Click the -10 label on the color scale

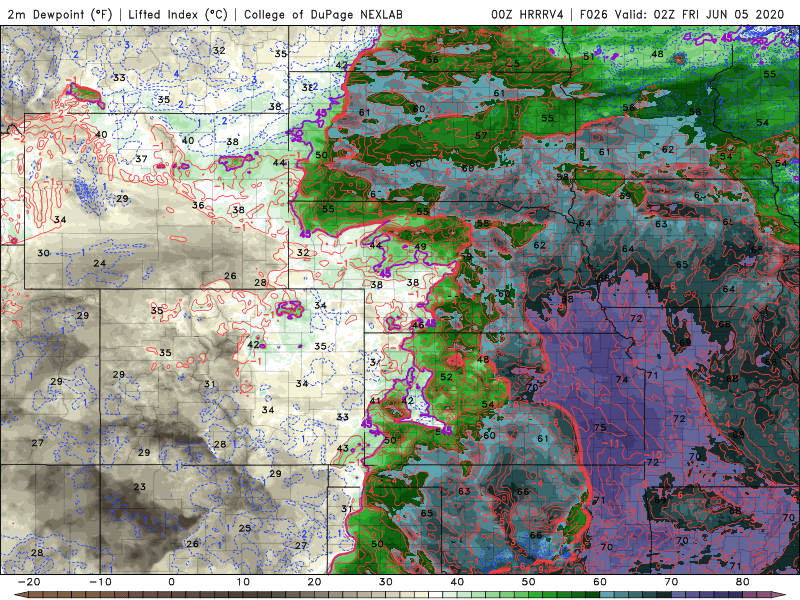pos(100,582)
